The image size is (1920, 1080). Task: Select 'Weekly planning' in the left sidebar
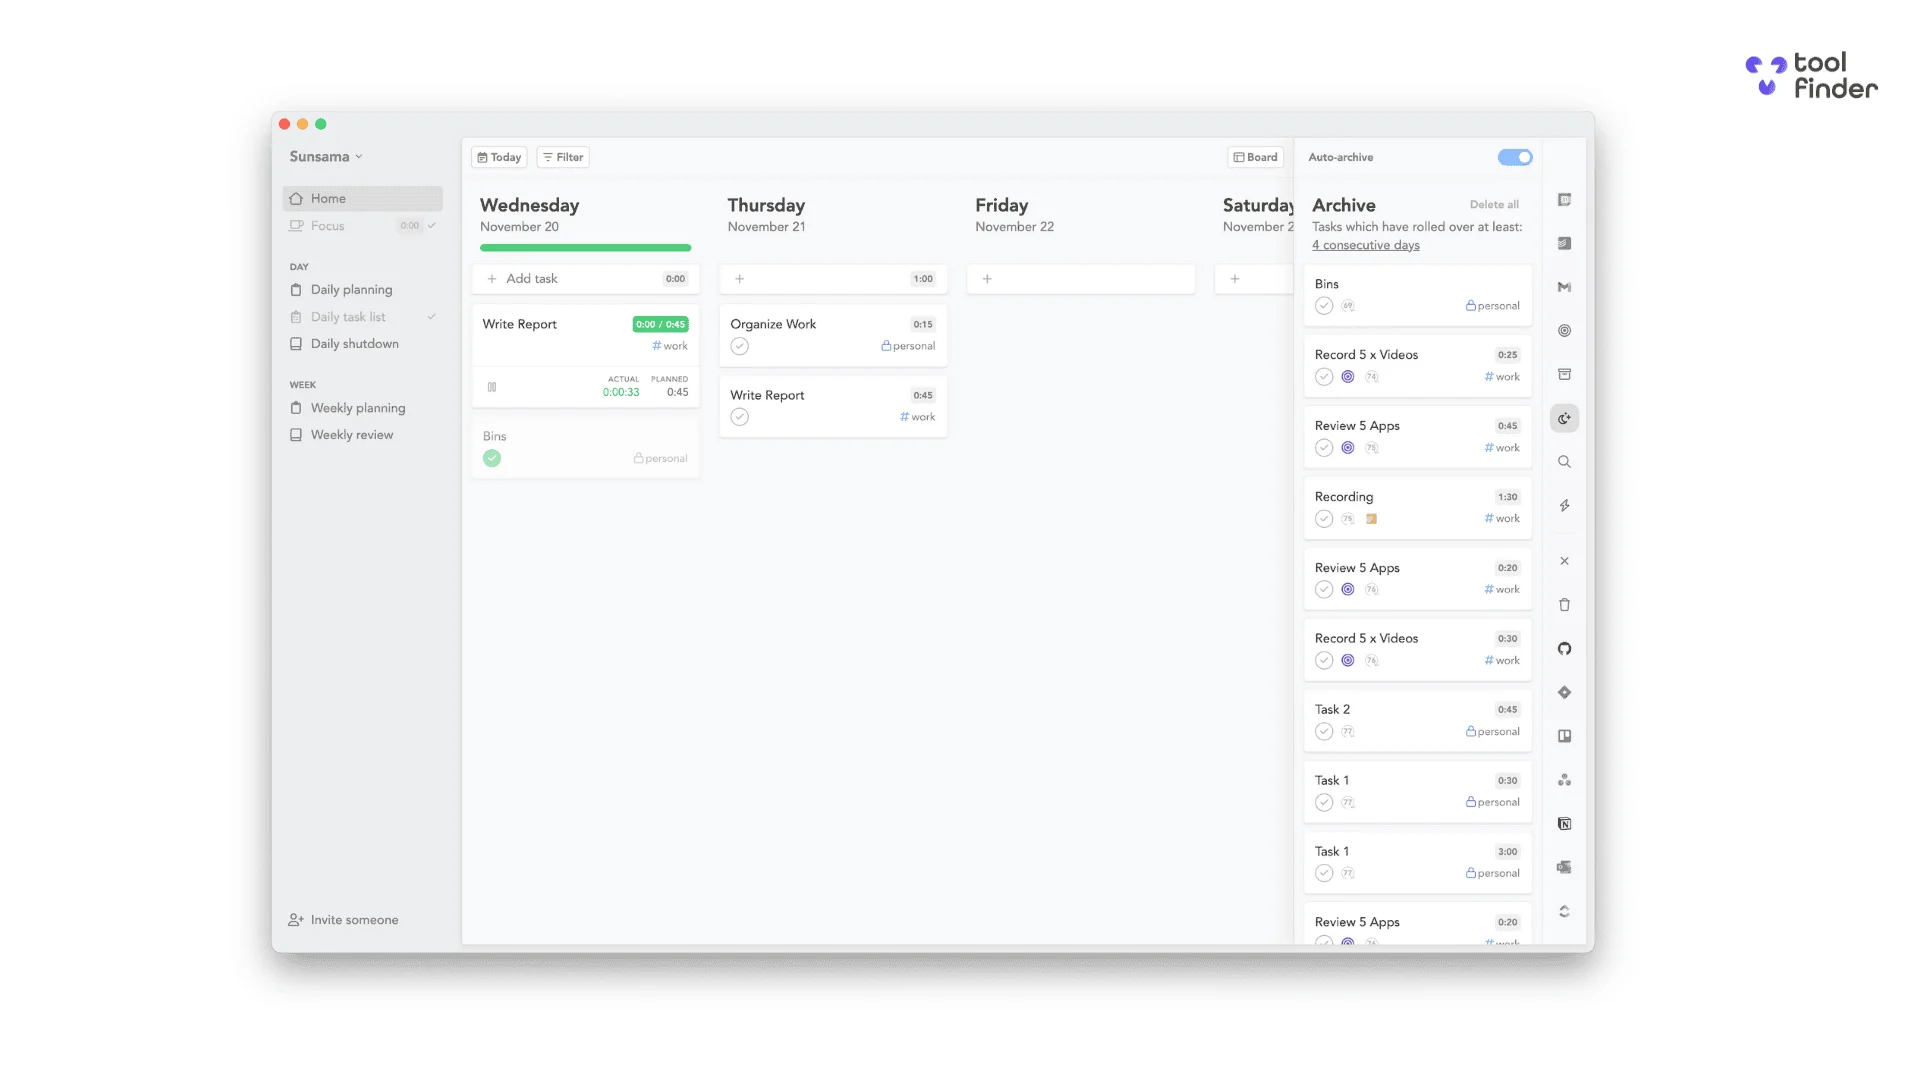[357, 408]
